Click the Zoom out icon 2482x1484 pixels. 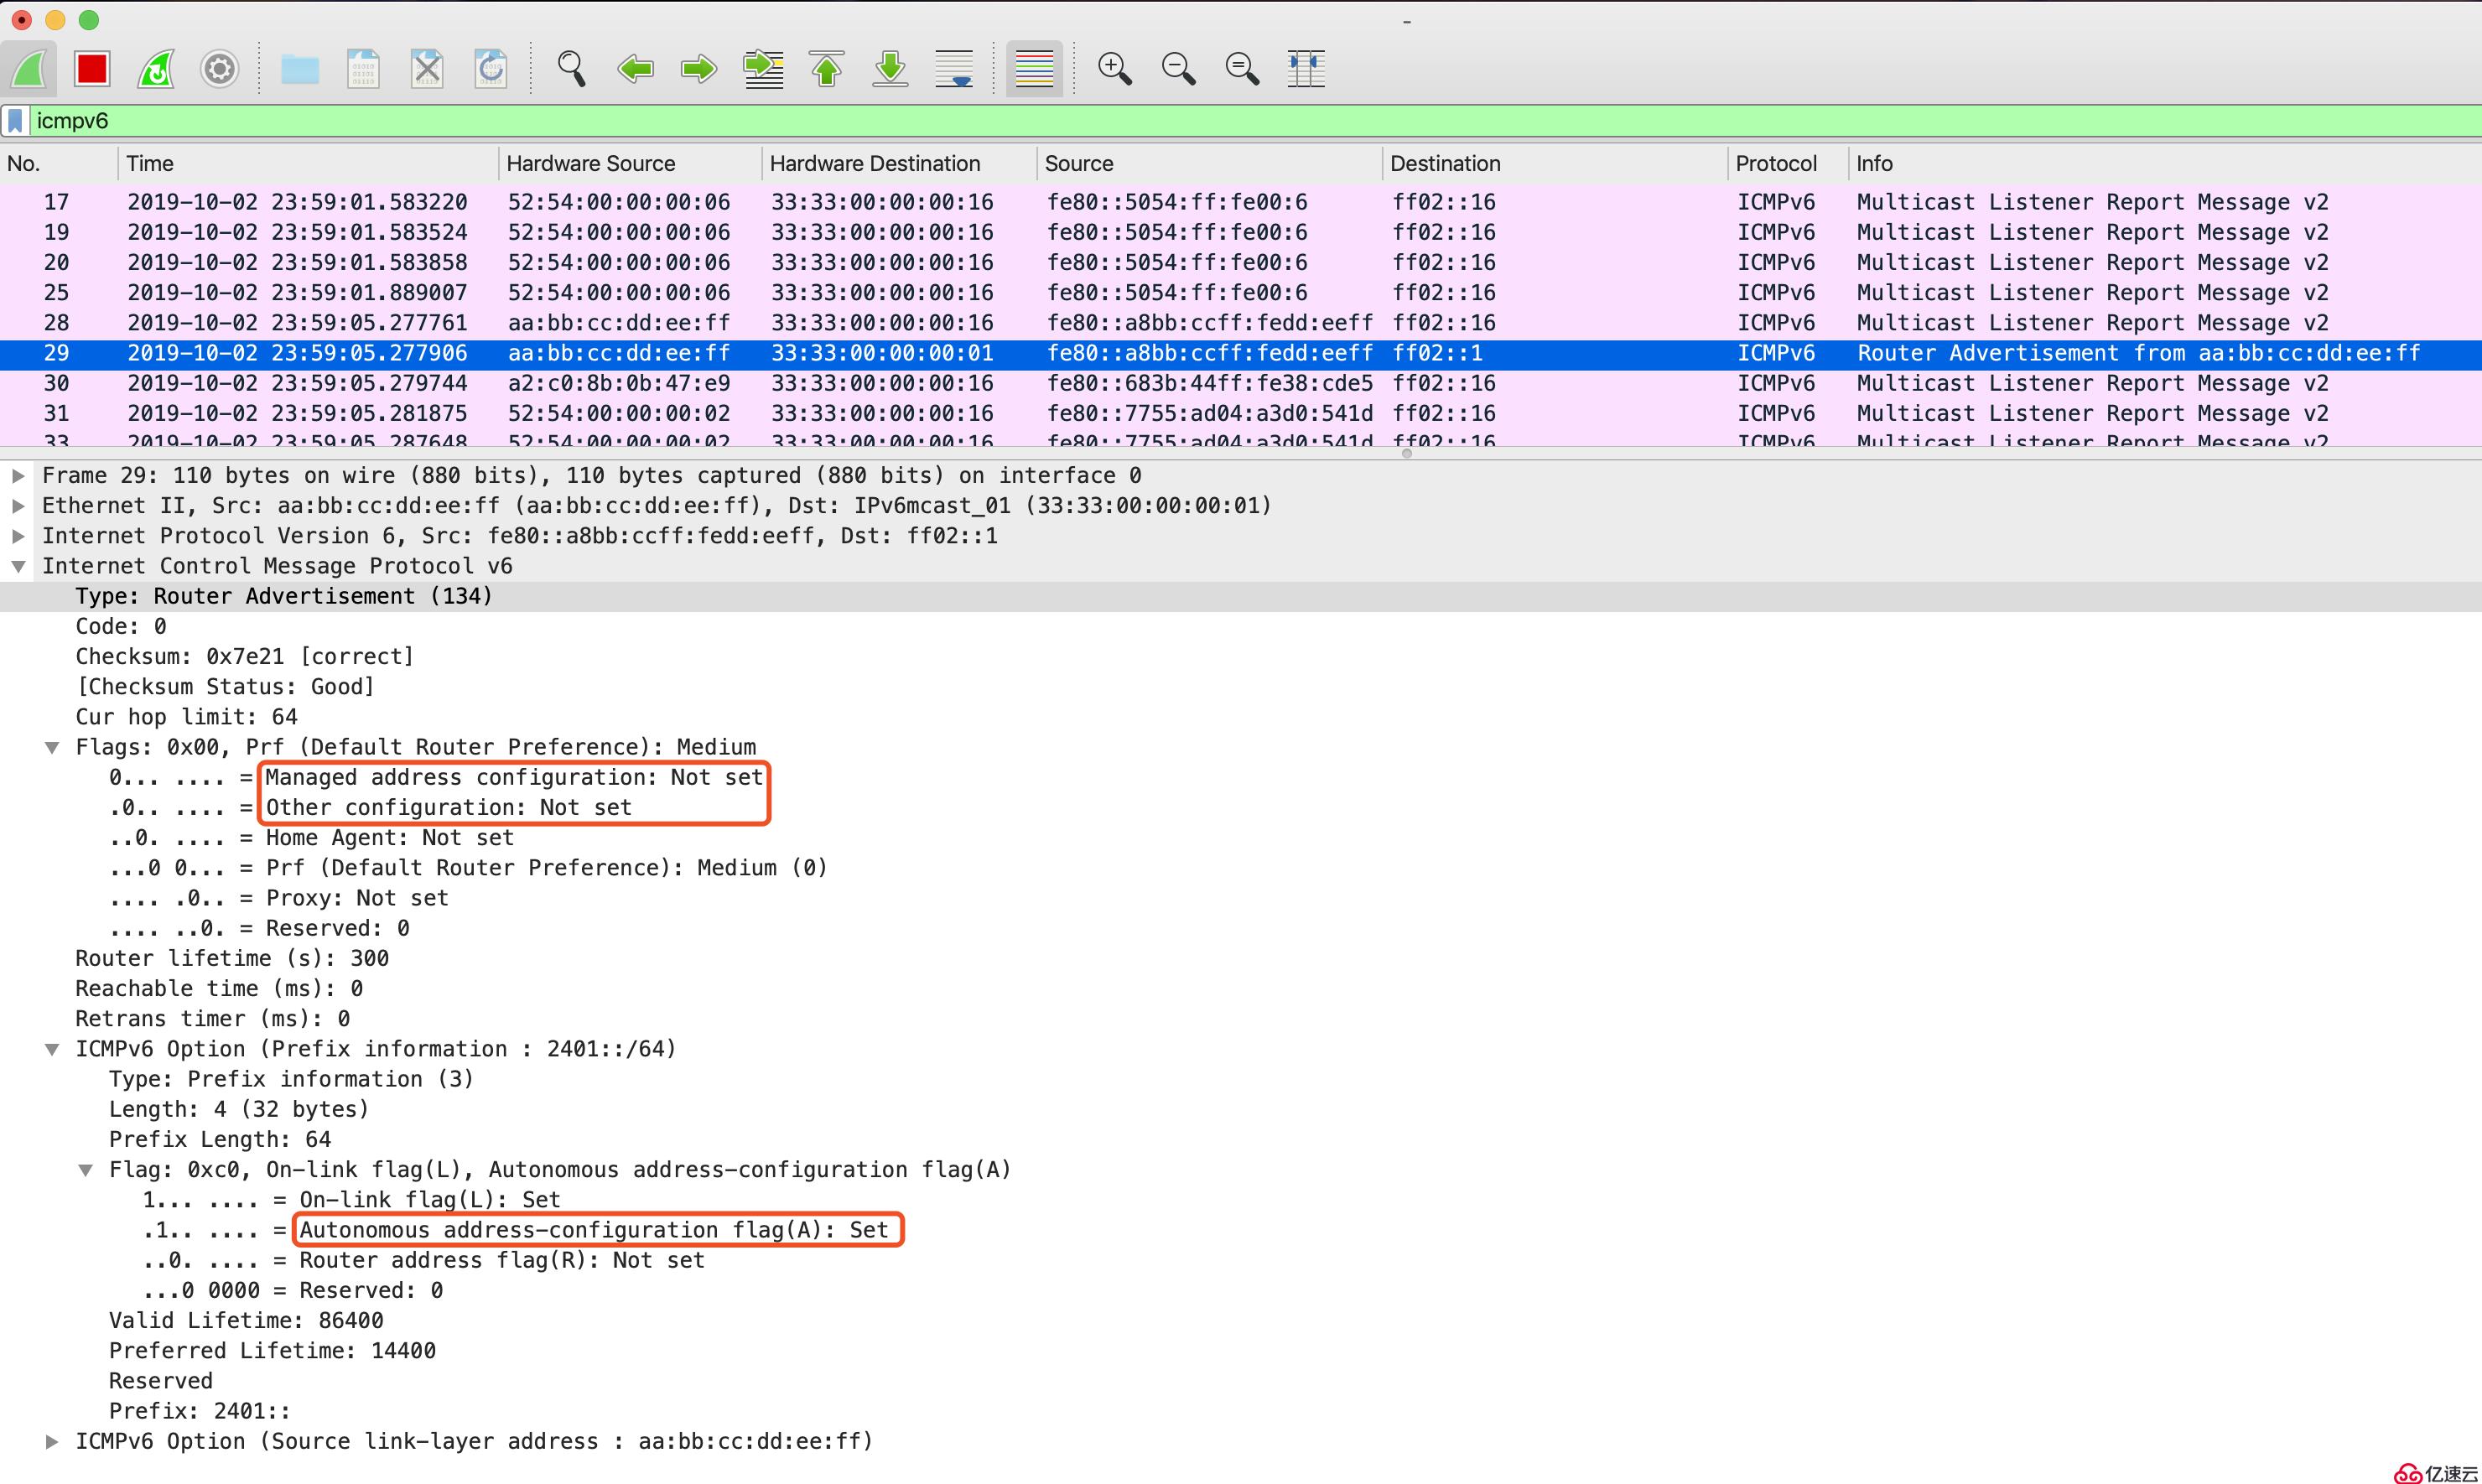[x=1180, y=67]
